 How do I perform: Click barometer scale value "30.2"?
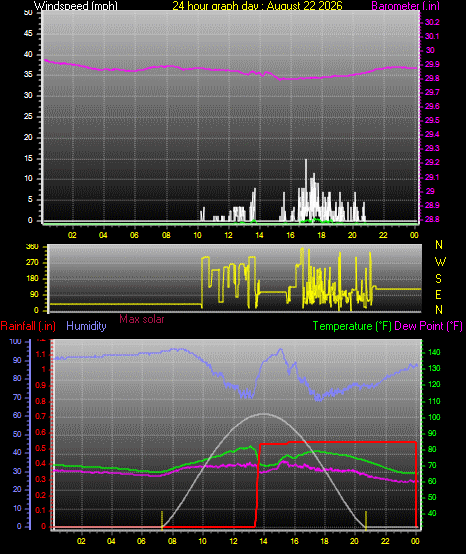[432, 22]
